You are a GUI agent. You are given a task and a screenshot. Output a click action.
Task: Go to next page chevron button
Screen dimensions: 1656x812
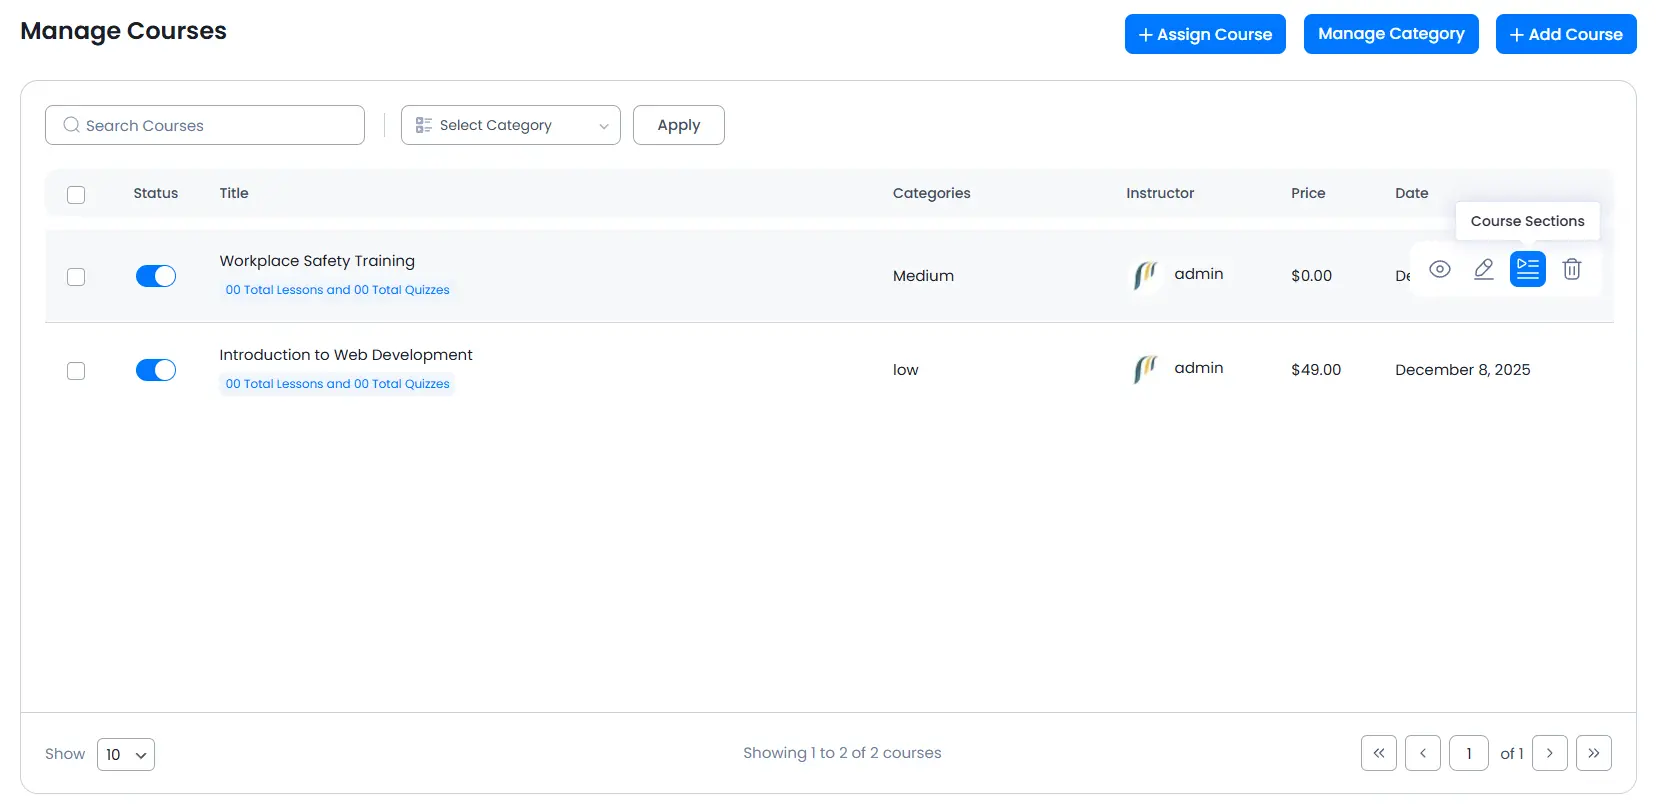(x=1549, y=753)
